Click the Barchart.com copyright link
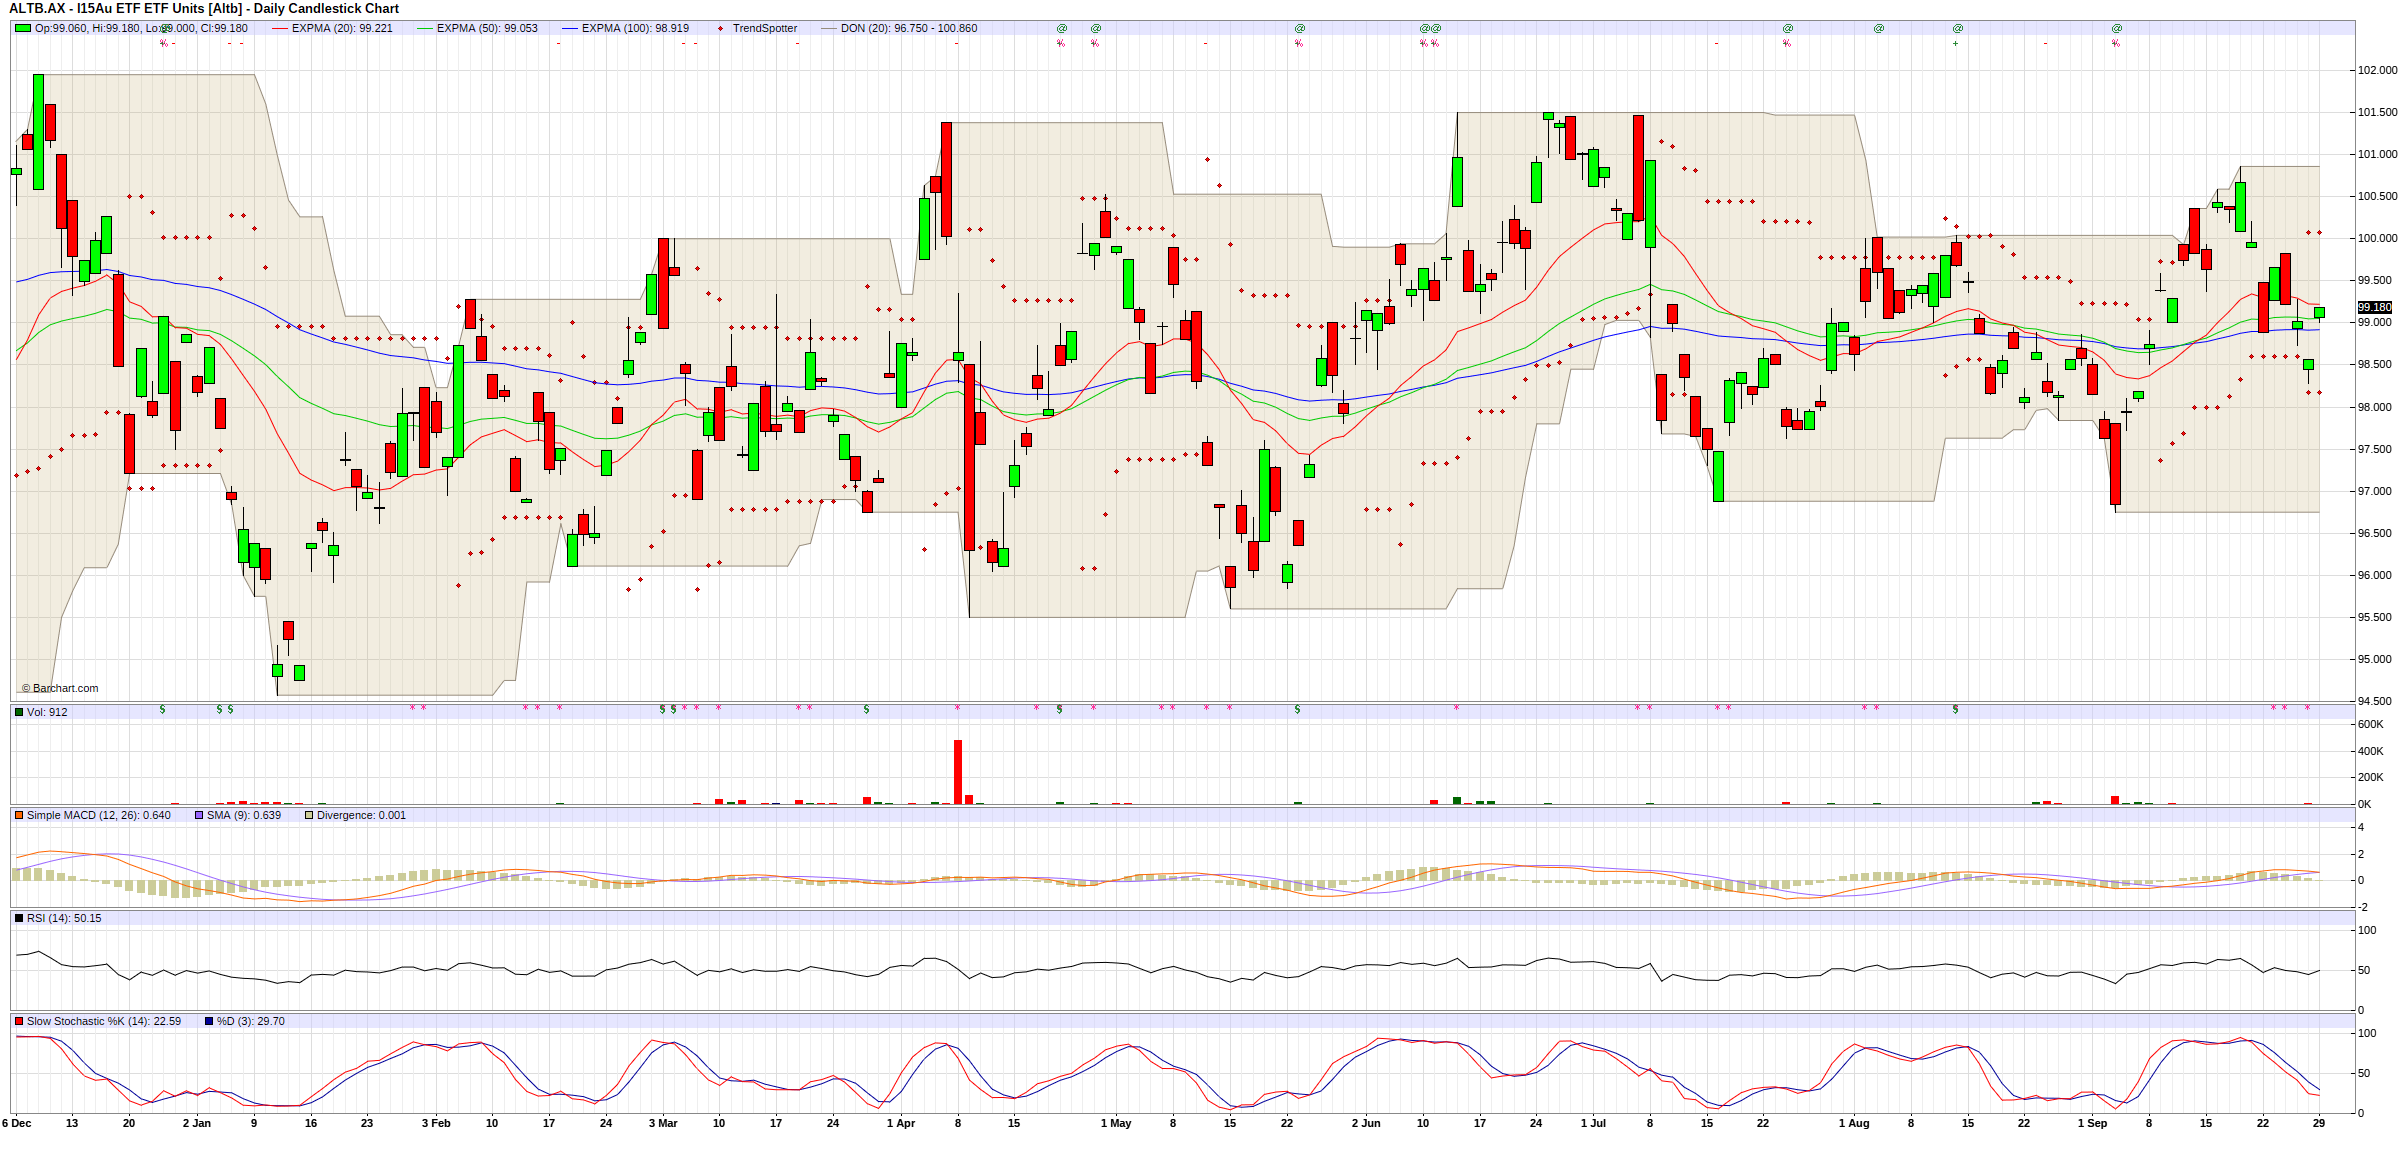 click(x=60, y=688)
